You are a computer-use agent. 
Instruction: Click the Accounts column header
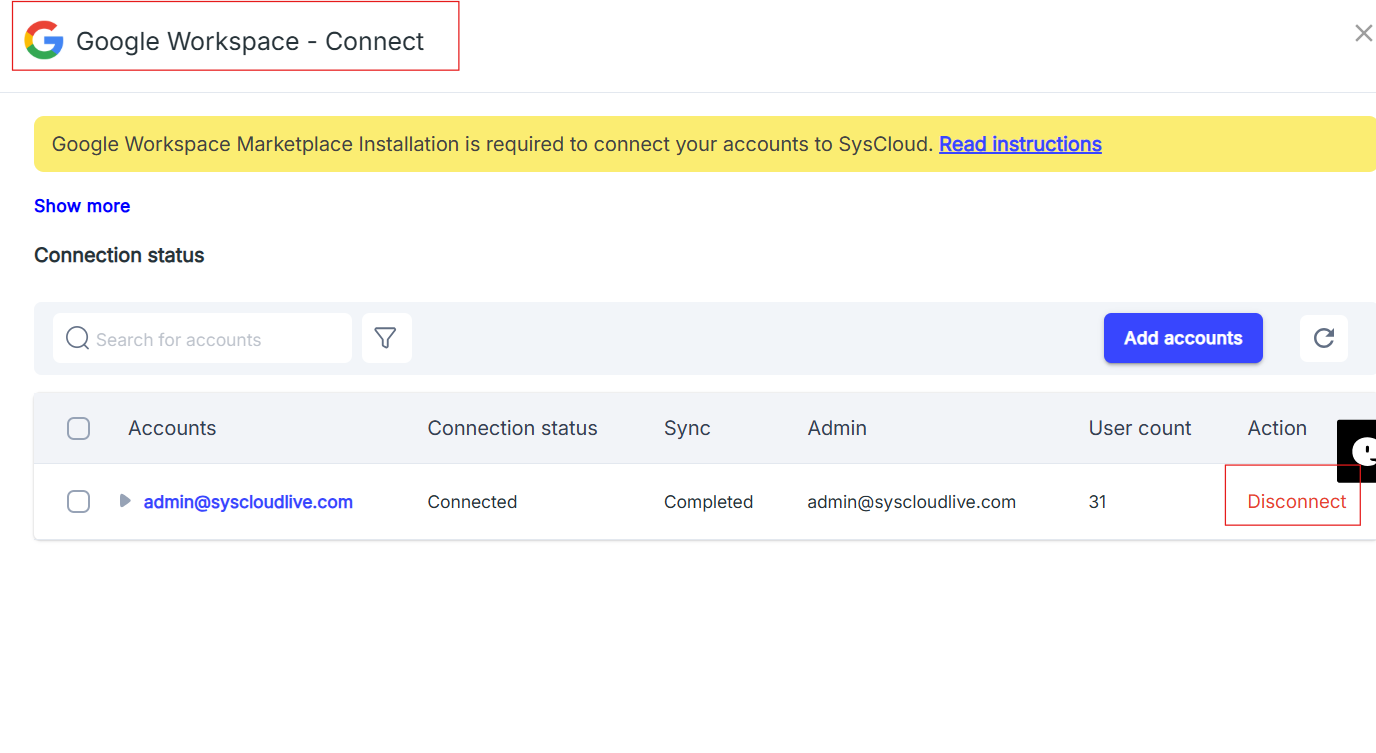tap(172, 428)
